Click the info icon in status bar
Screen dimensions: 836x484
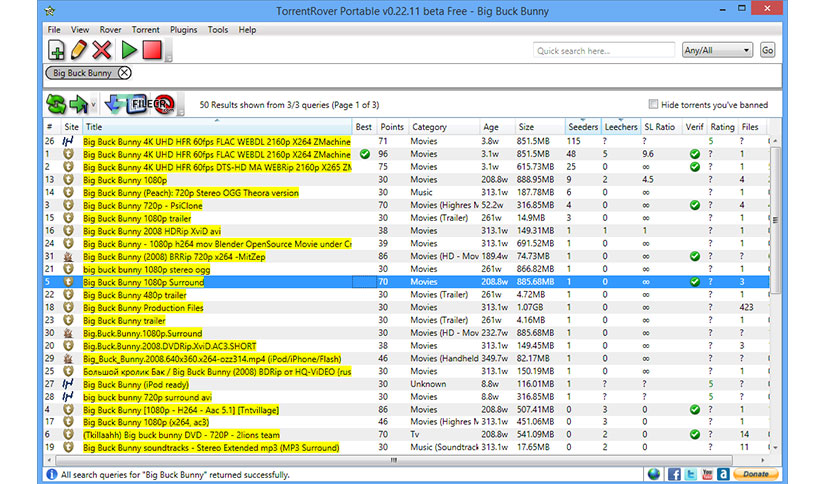(52, 474)
